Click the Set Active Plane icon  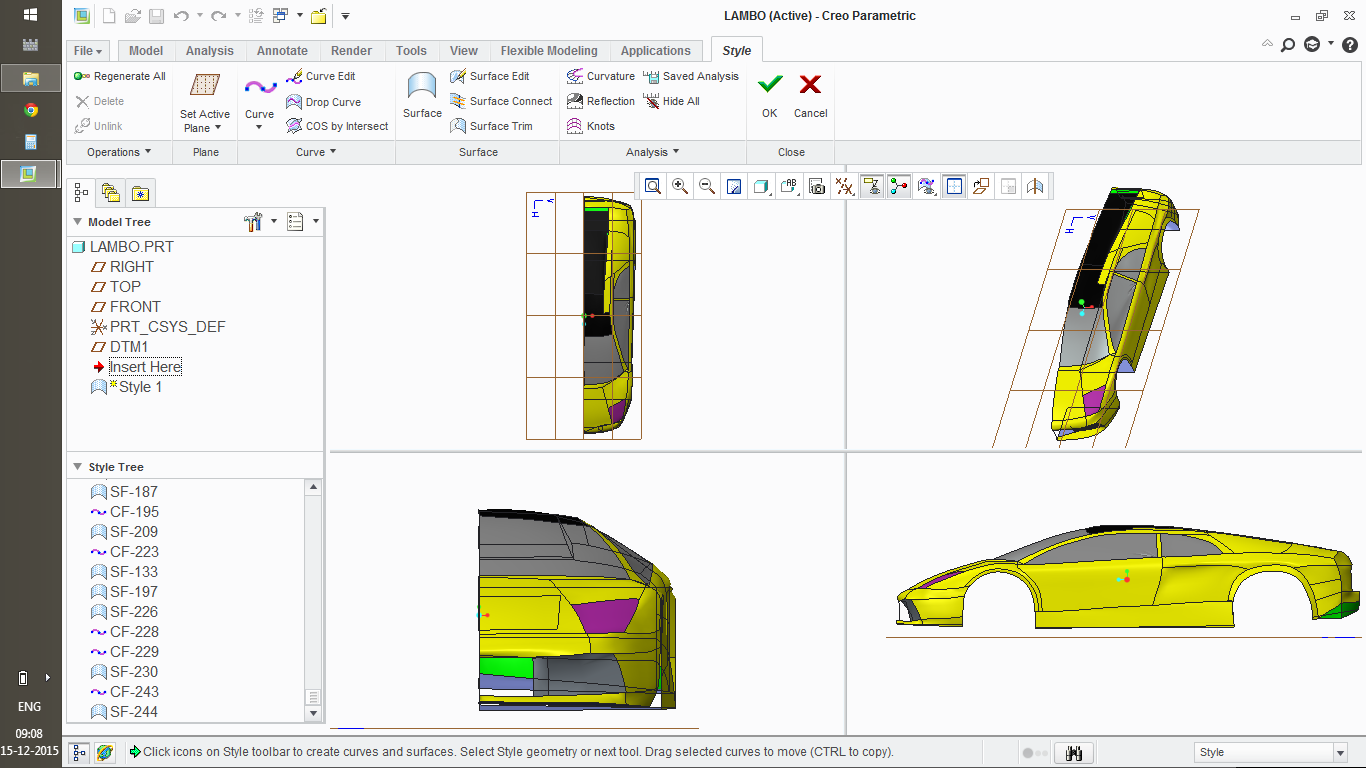click(x=205, y=86)
